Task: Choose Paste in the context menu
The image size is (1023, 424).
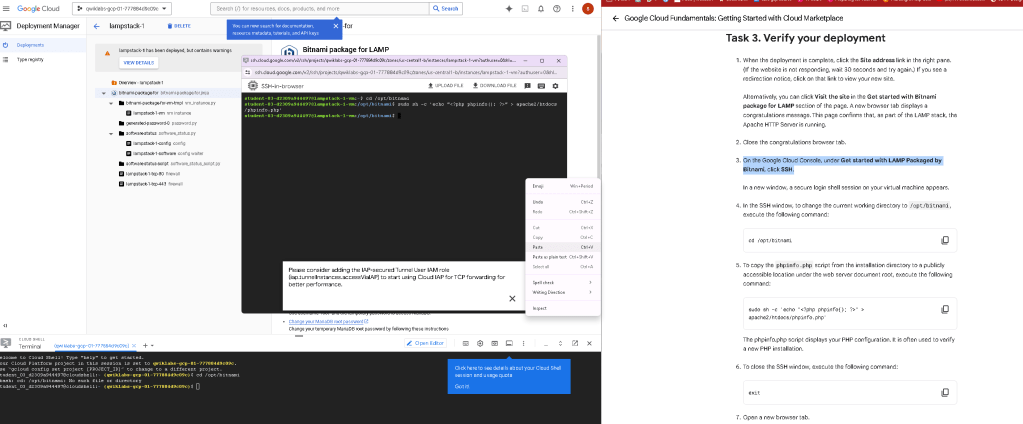Action: tap(562, 247)
